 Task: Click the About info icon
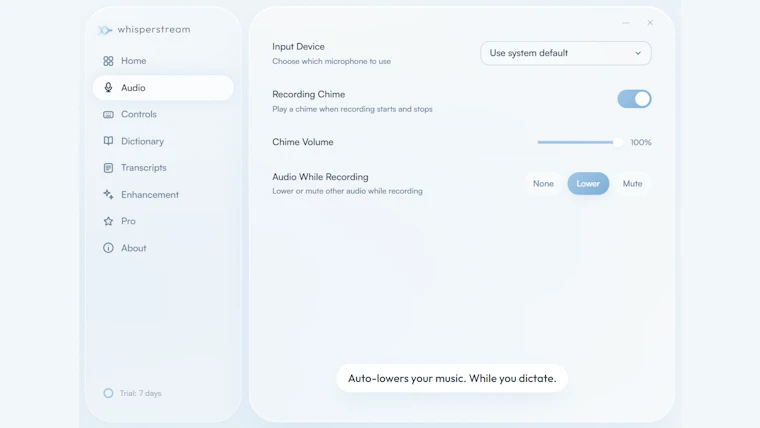tap(108, 248)
